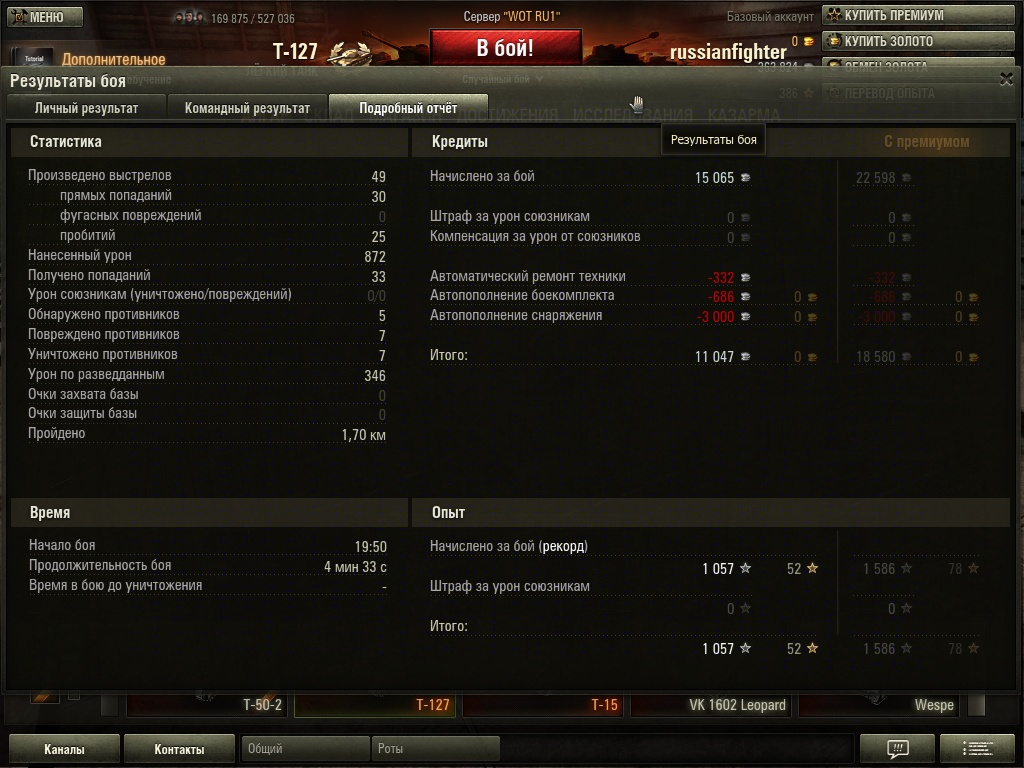
Task: Click the credits icon next to 15 065
Action: click(745, 178)
